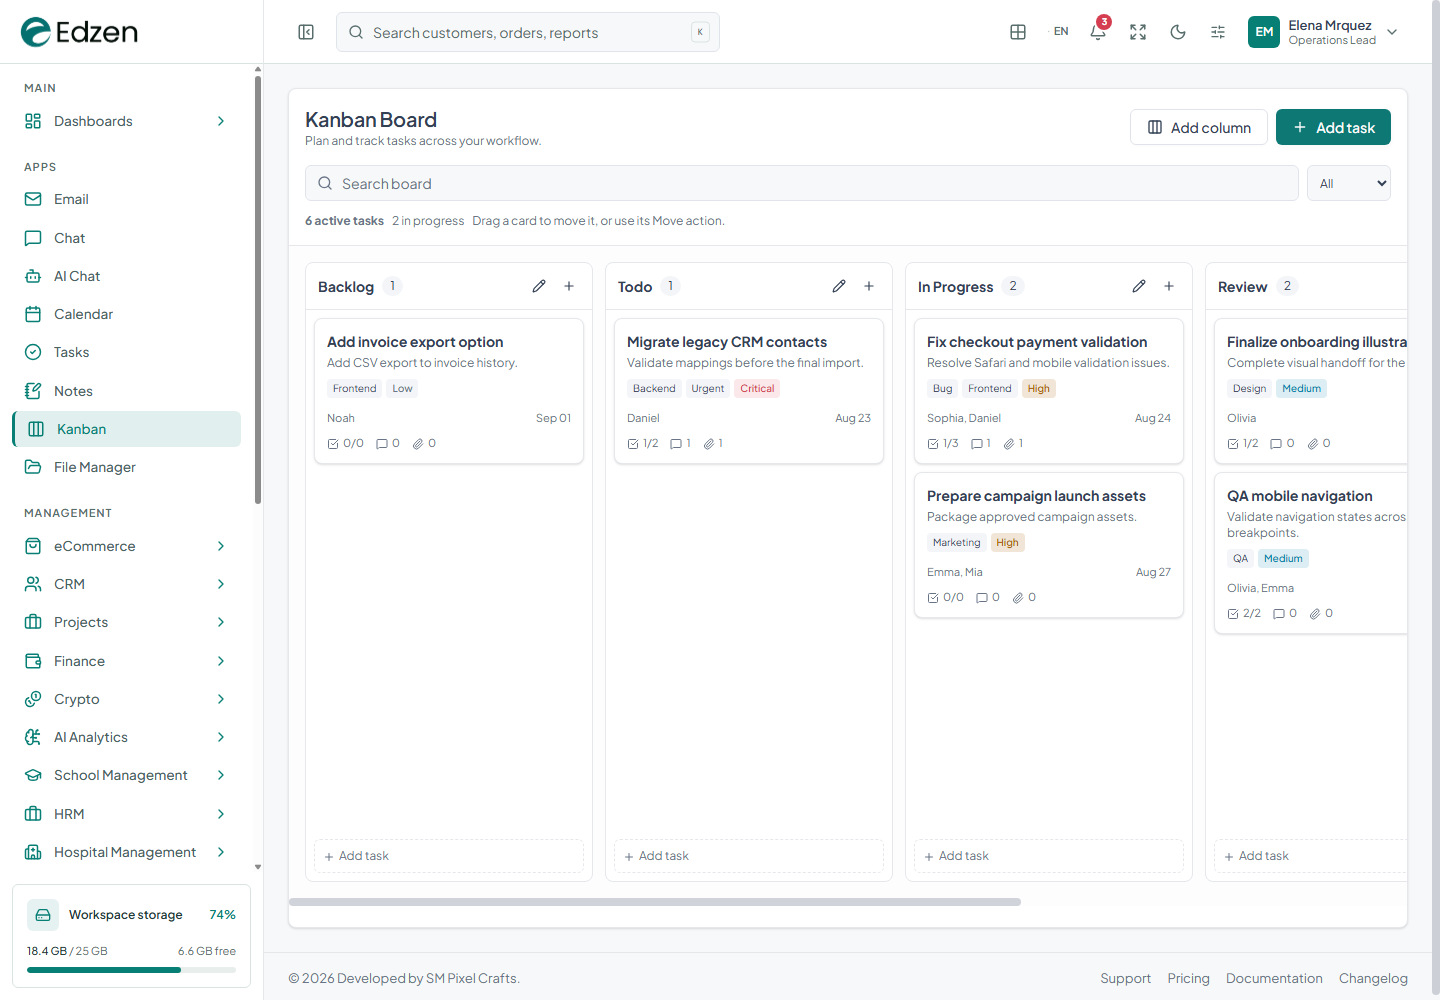Add card to In Progress plus icon
The width and height of the screenshot is (1440, 1000).
click(x=1169, y=286)
